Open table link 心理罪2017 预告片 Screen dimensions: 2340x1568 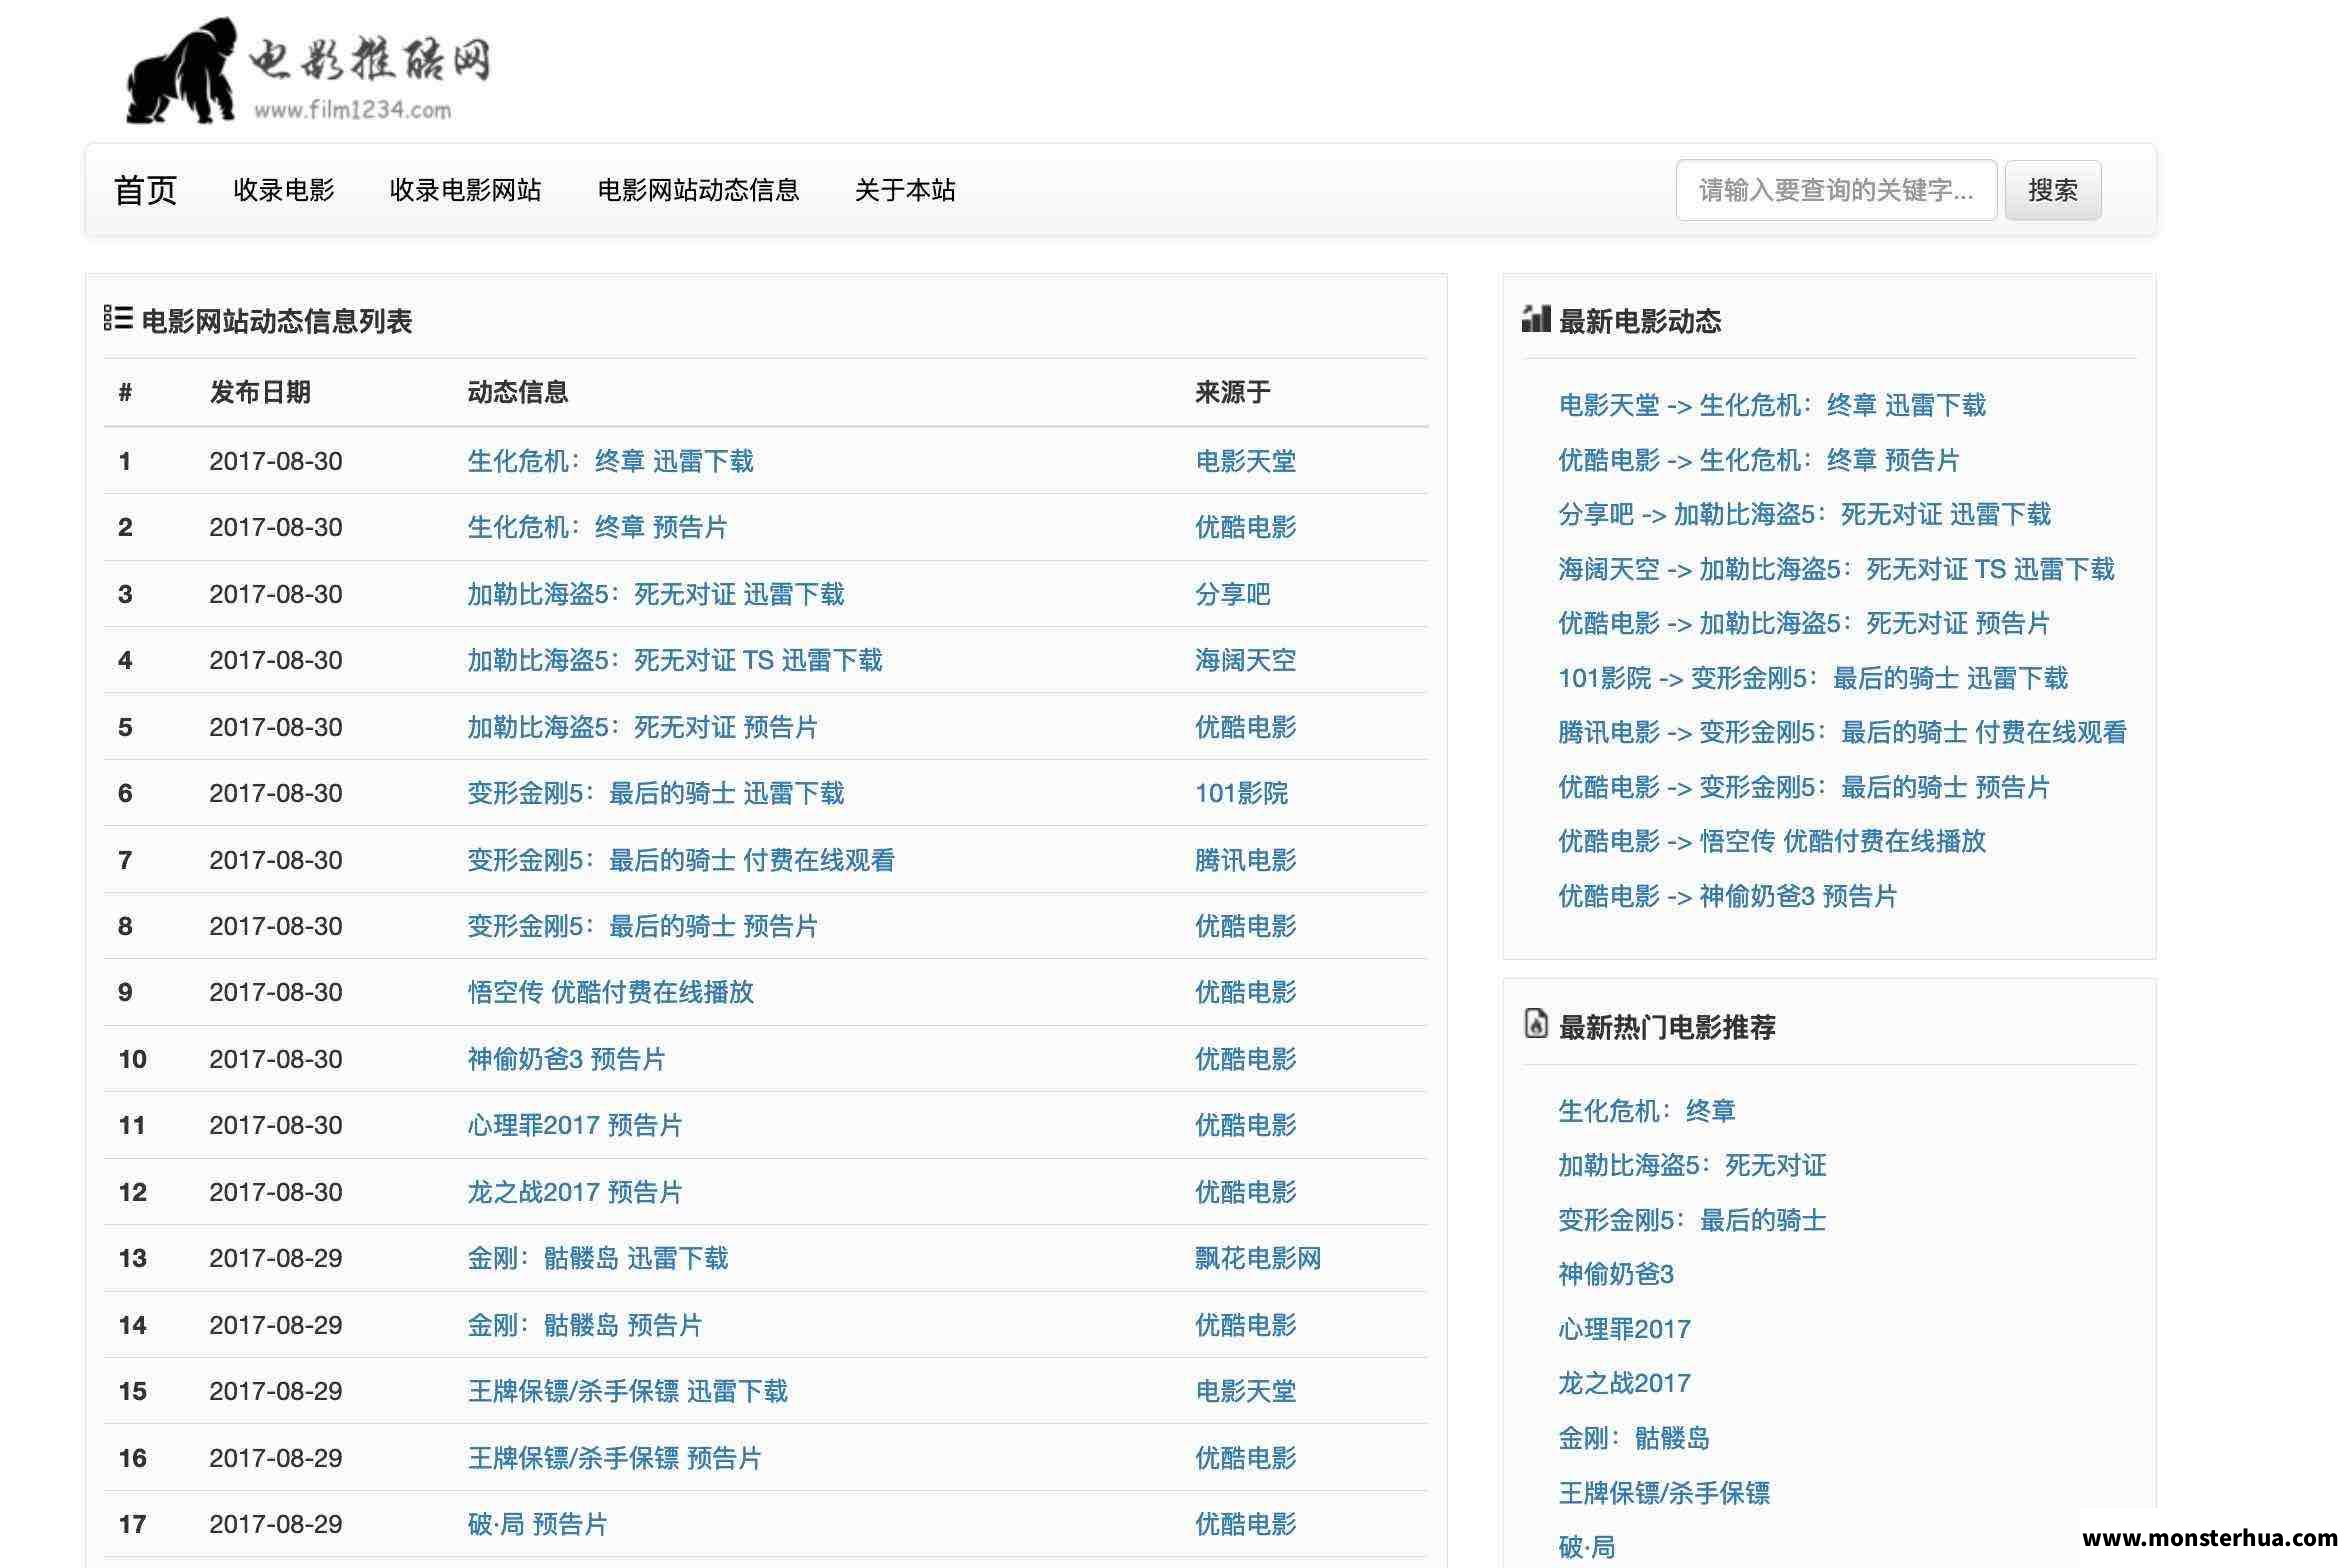pos(575,1125)
